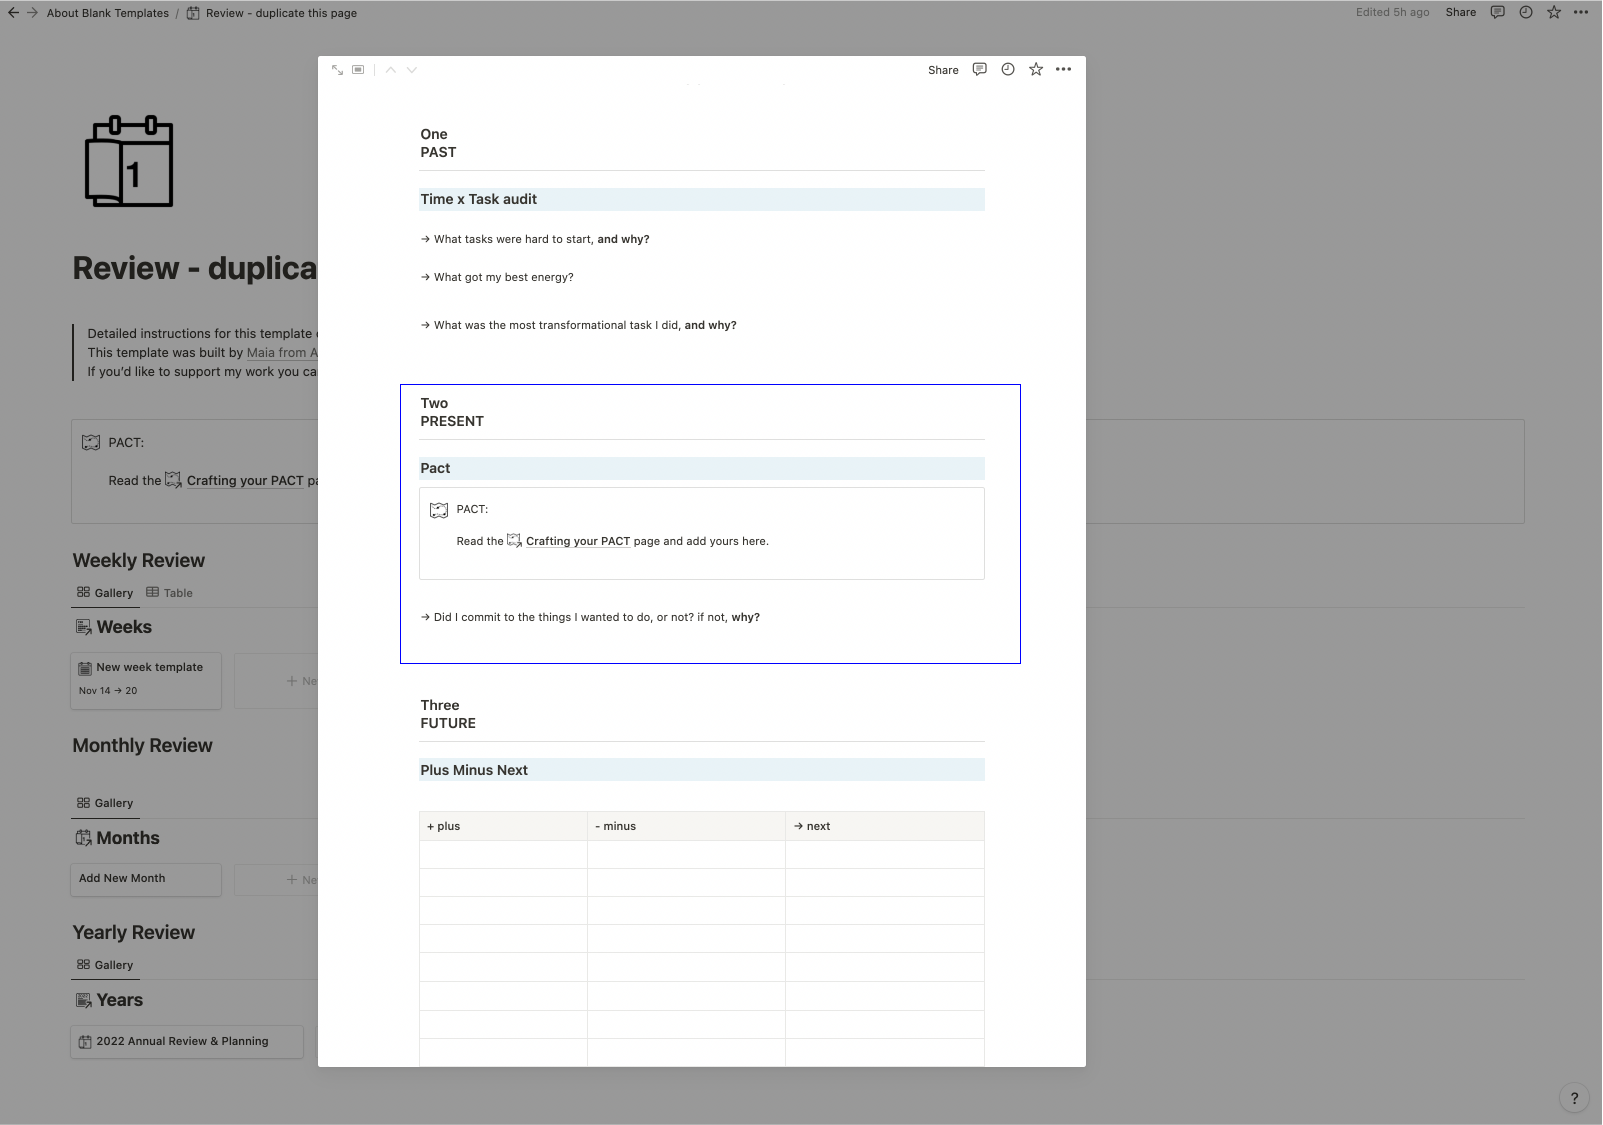This screenshot has width=1603, height=1125.
Task: Star the page in top bar
Action: (1554, 13)
